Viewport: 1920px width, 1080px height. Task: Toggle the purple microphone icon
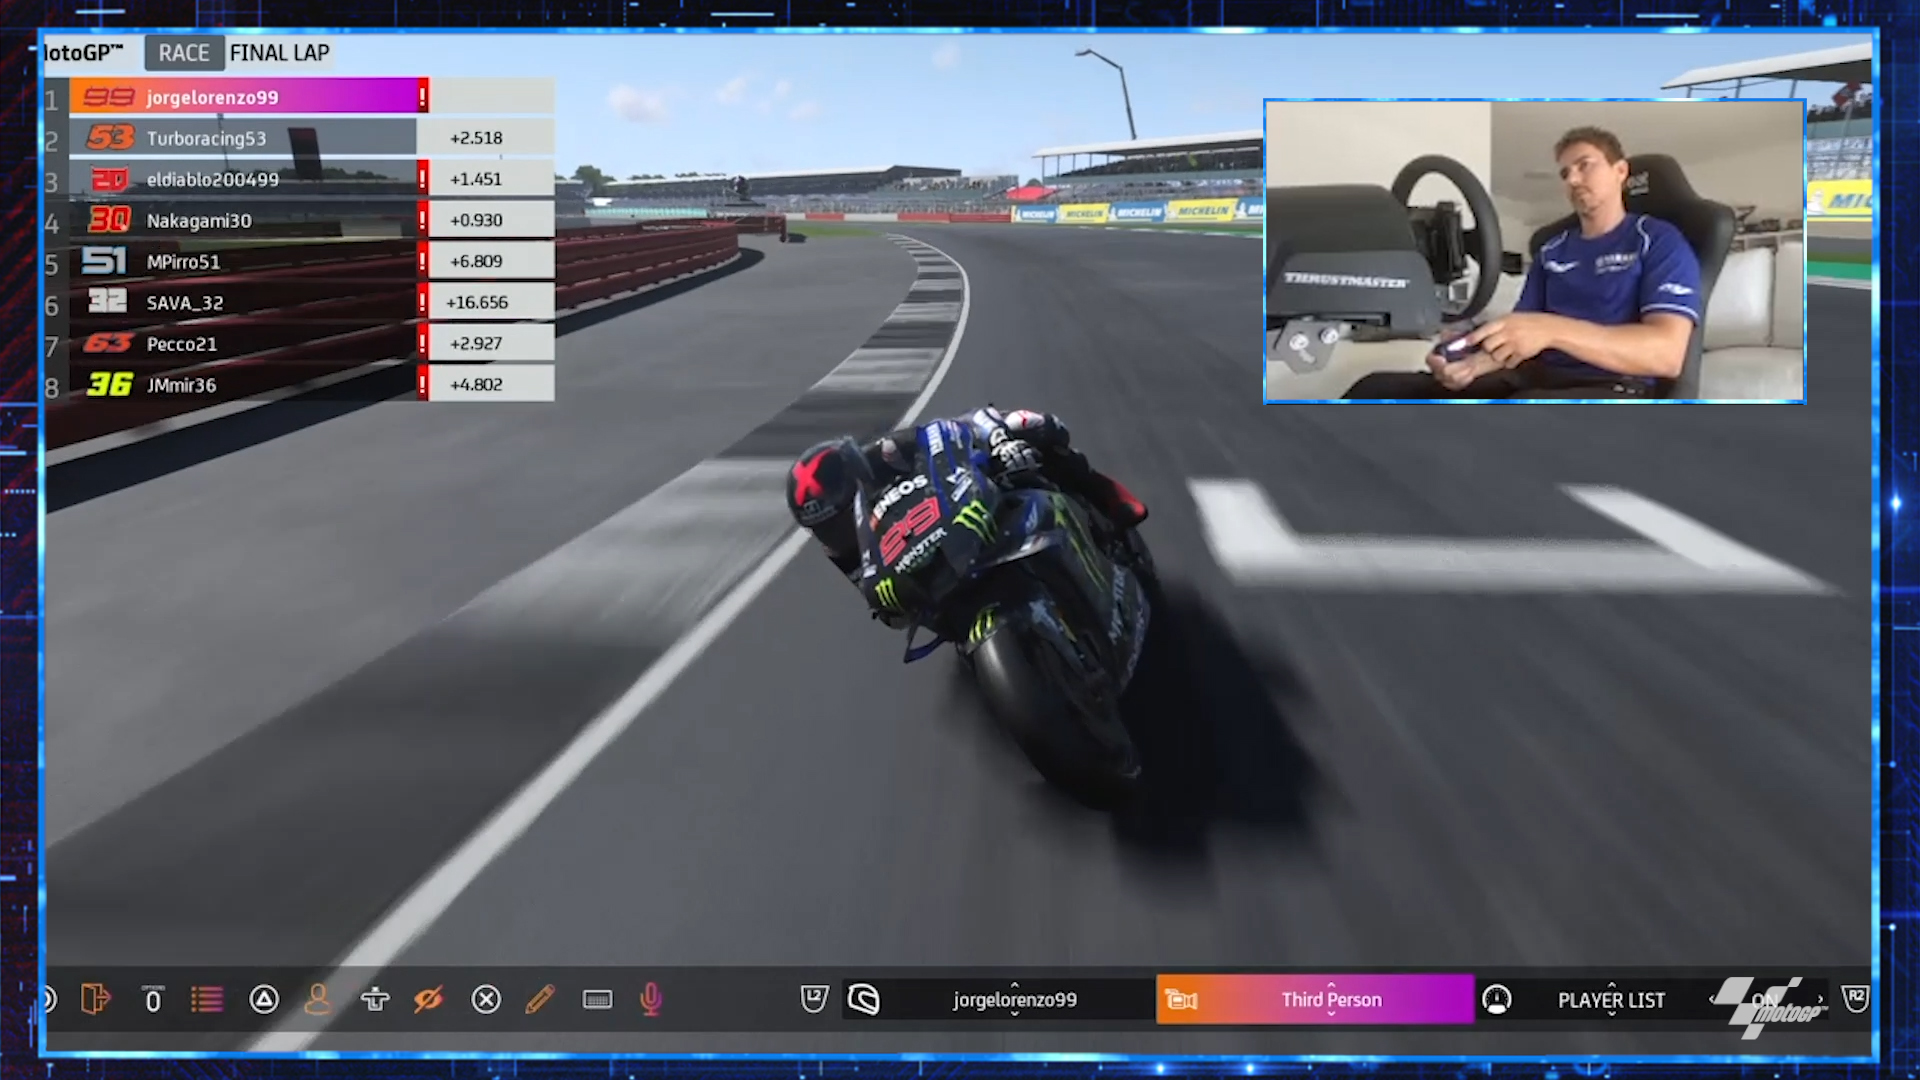[651, 999]
